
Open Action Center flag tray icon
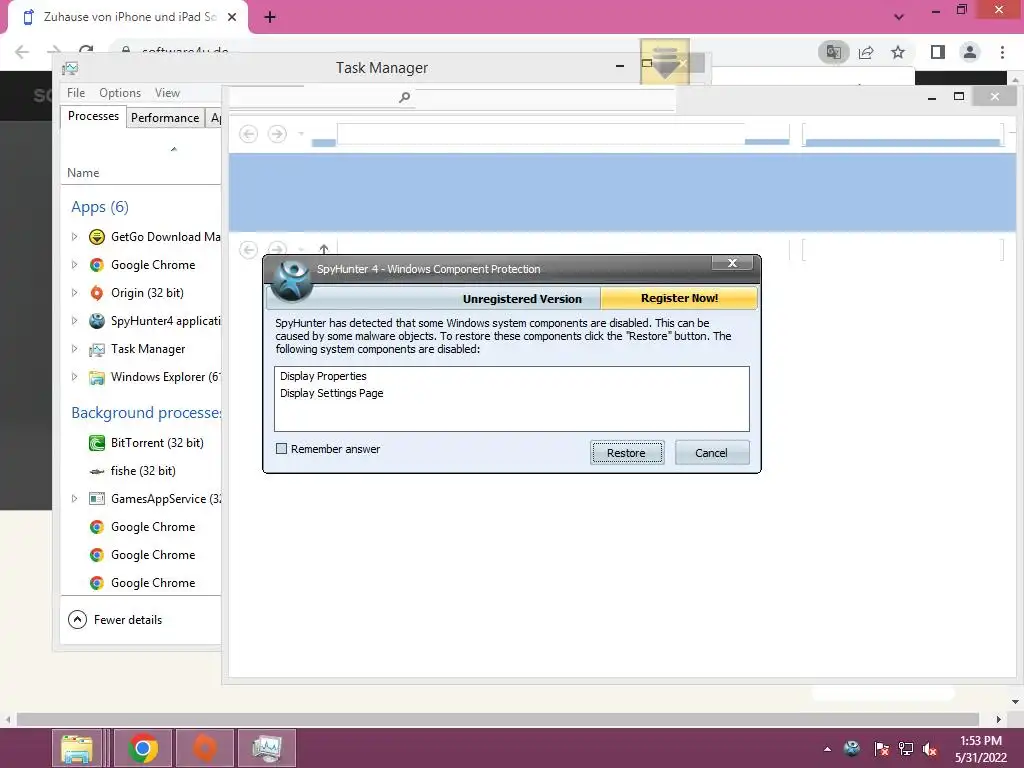pyautogui.click(x=881, y=749)
